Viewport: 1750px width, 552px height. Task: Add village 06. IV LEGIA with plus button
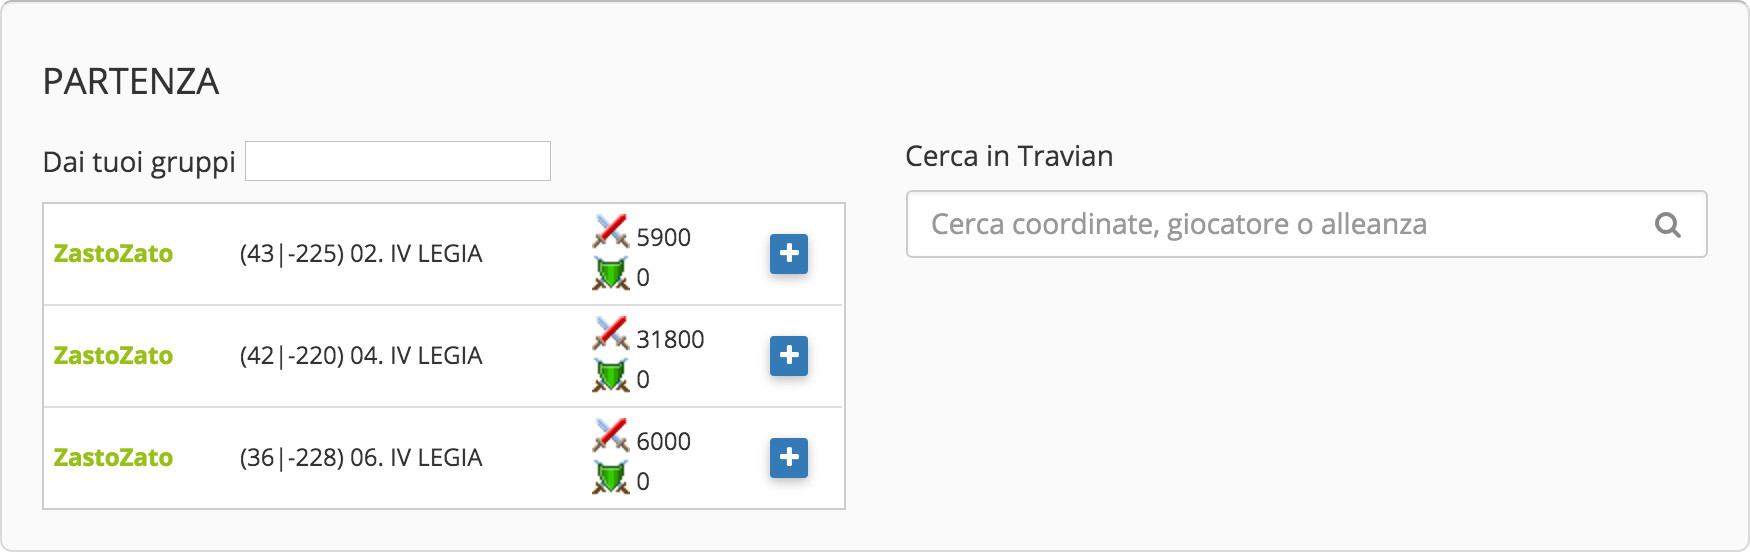click(x=789, y=458)
